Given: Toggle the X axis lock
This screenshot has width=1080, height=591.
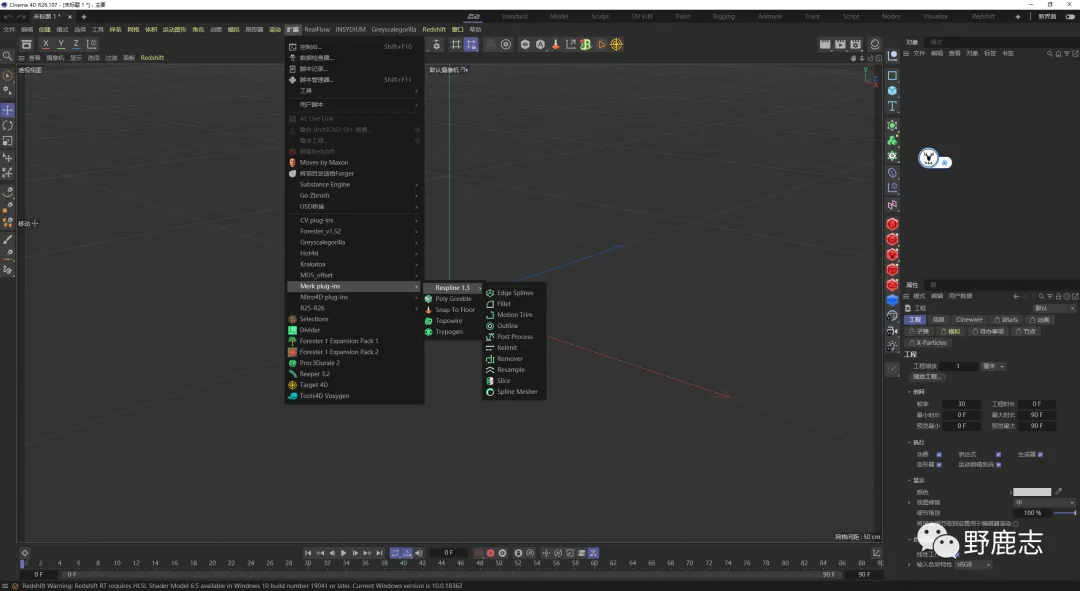Looking at the screenshot, I should point(45,44).
